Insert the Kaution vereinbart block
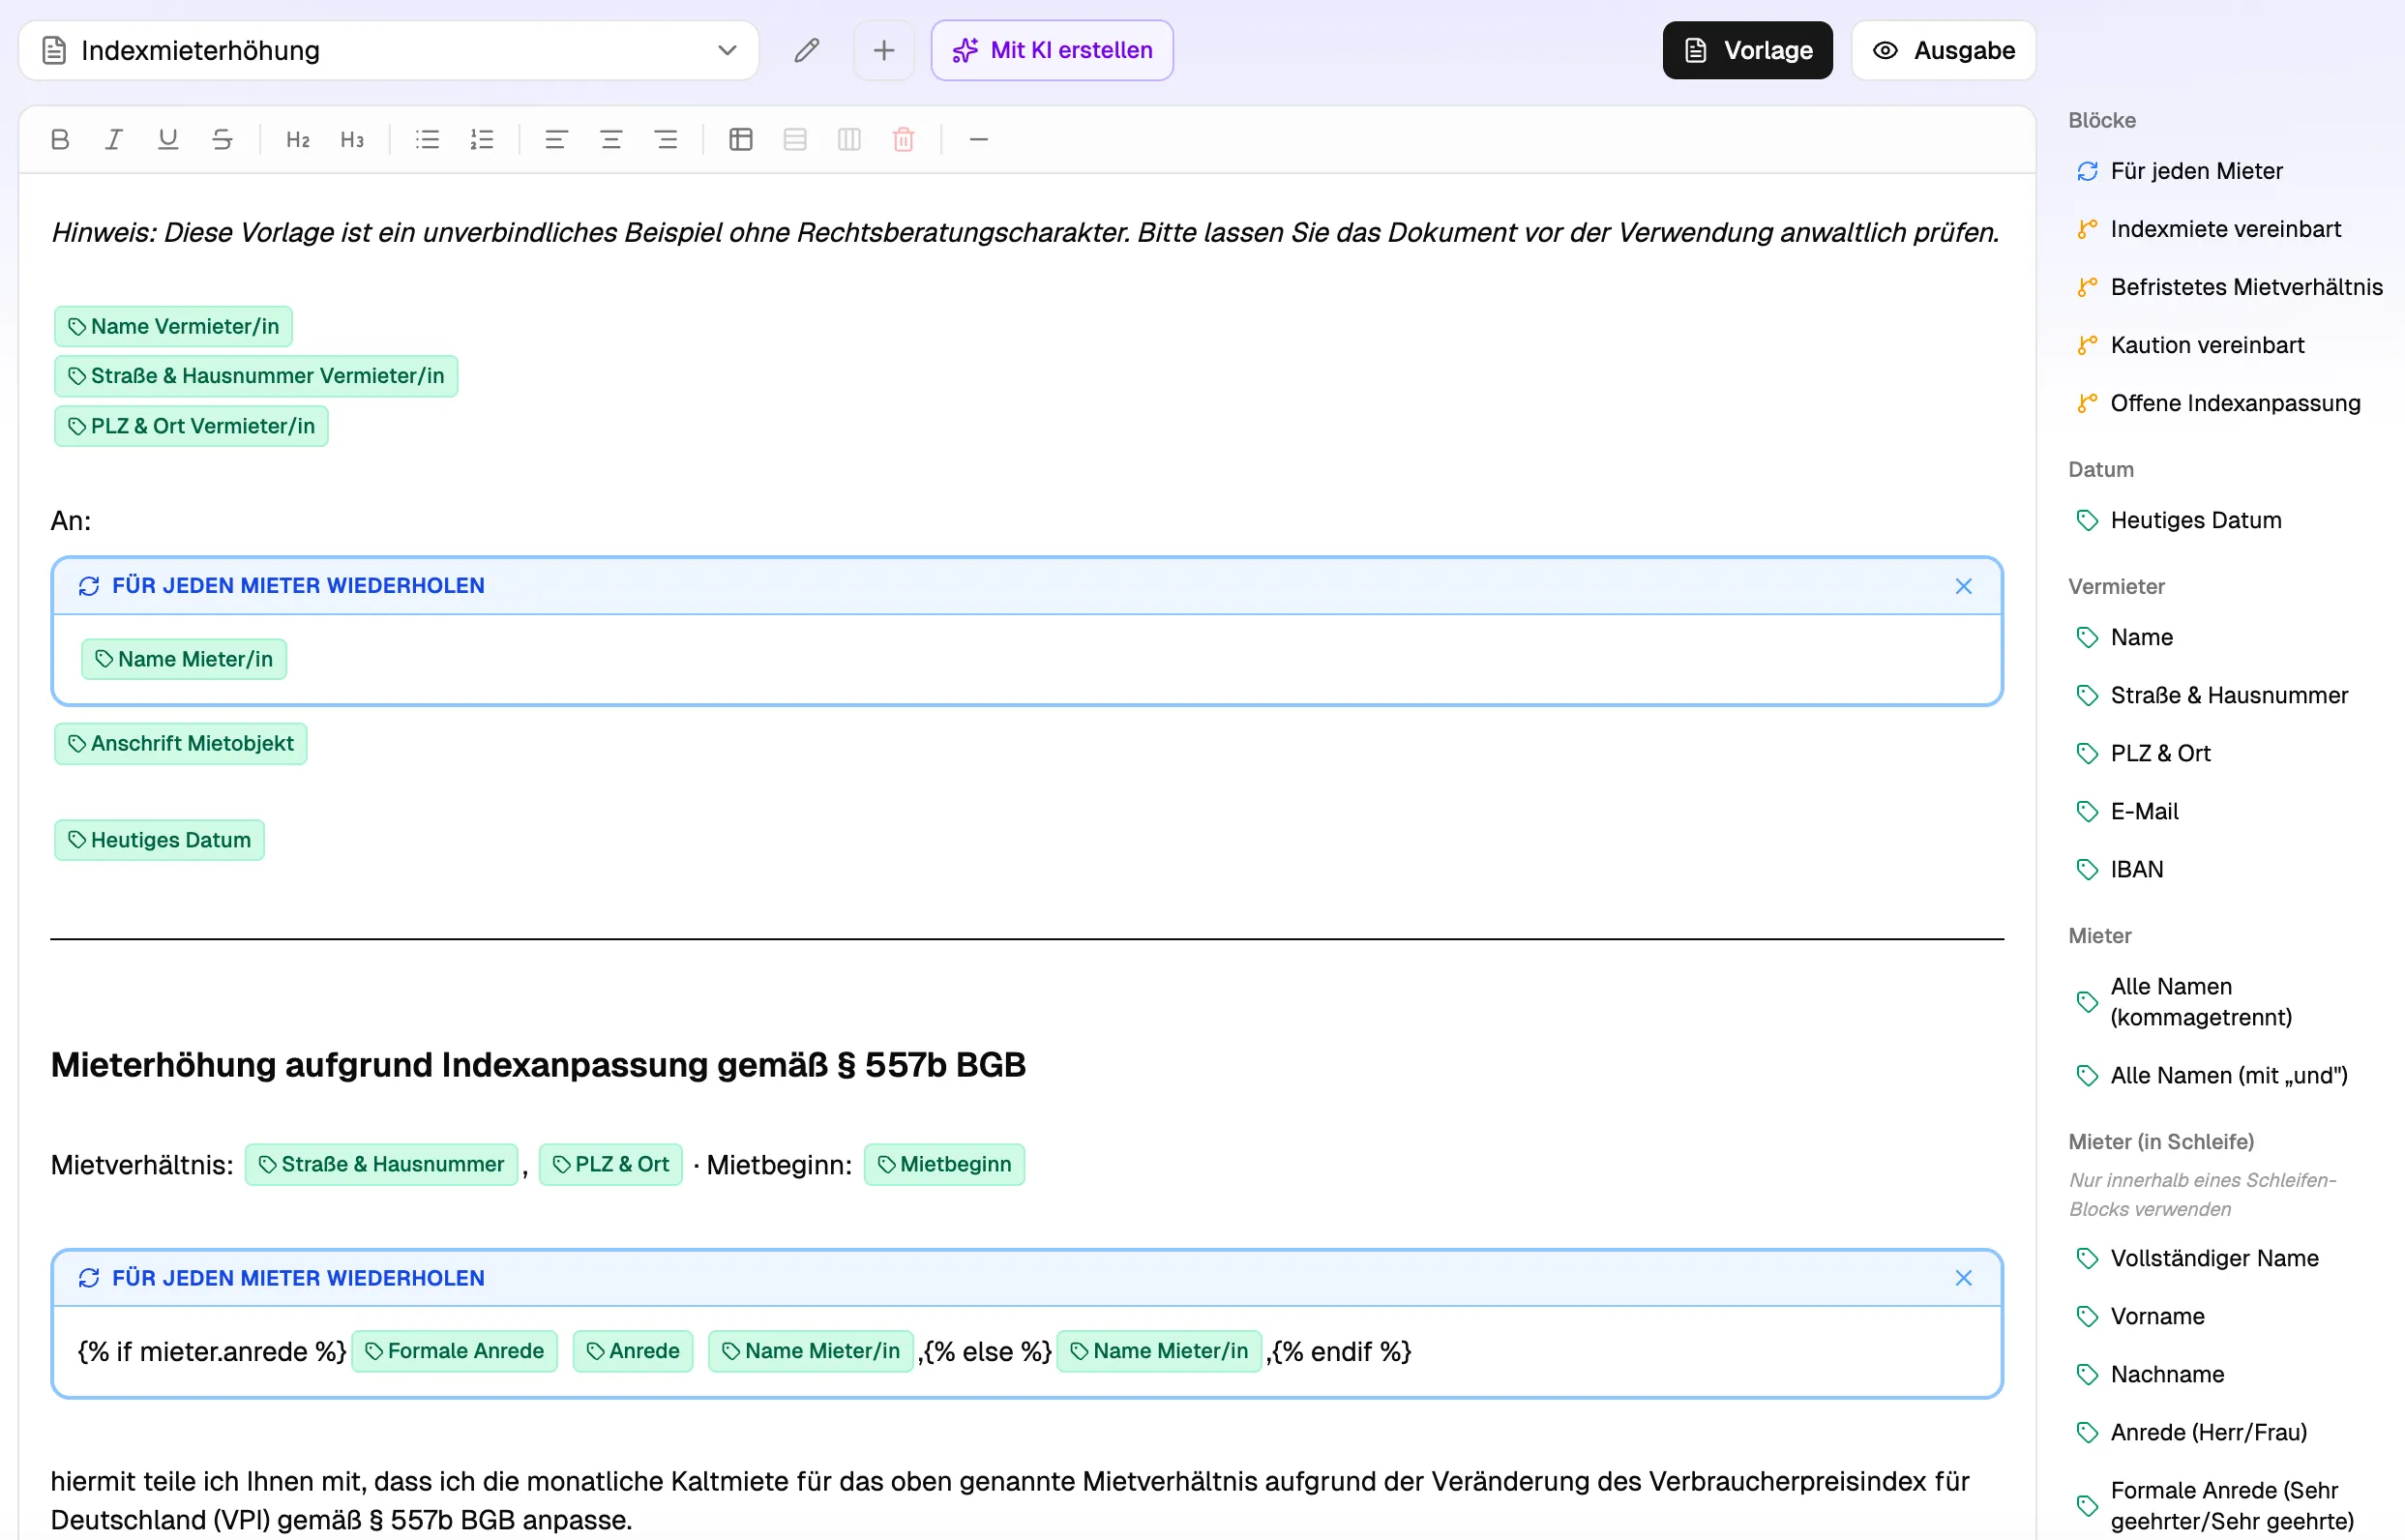The image size is (2405, 1540). [2190, 345]
